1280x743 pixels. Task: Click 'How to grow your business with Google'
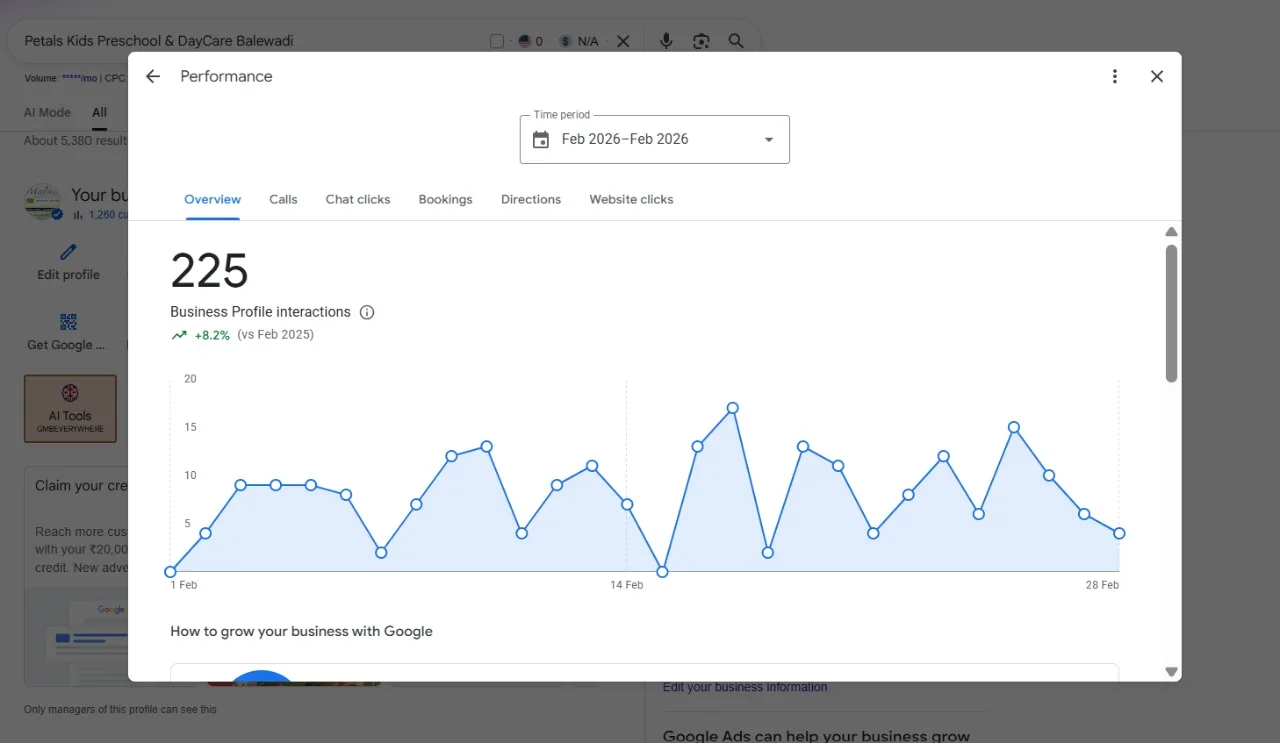point(301,631)
